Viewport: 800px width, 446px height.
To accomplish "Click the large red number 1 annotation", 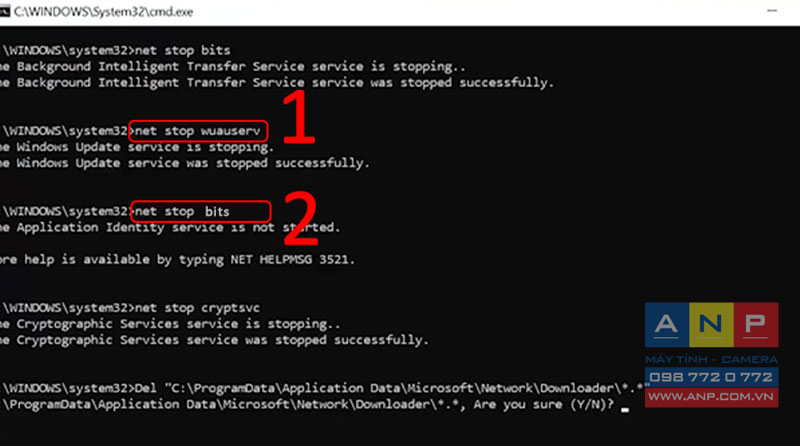I will tap(298, 117).
